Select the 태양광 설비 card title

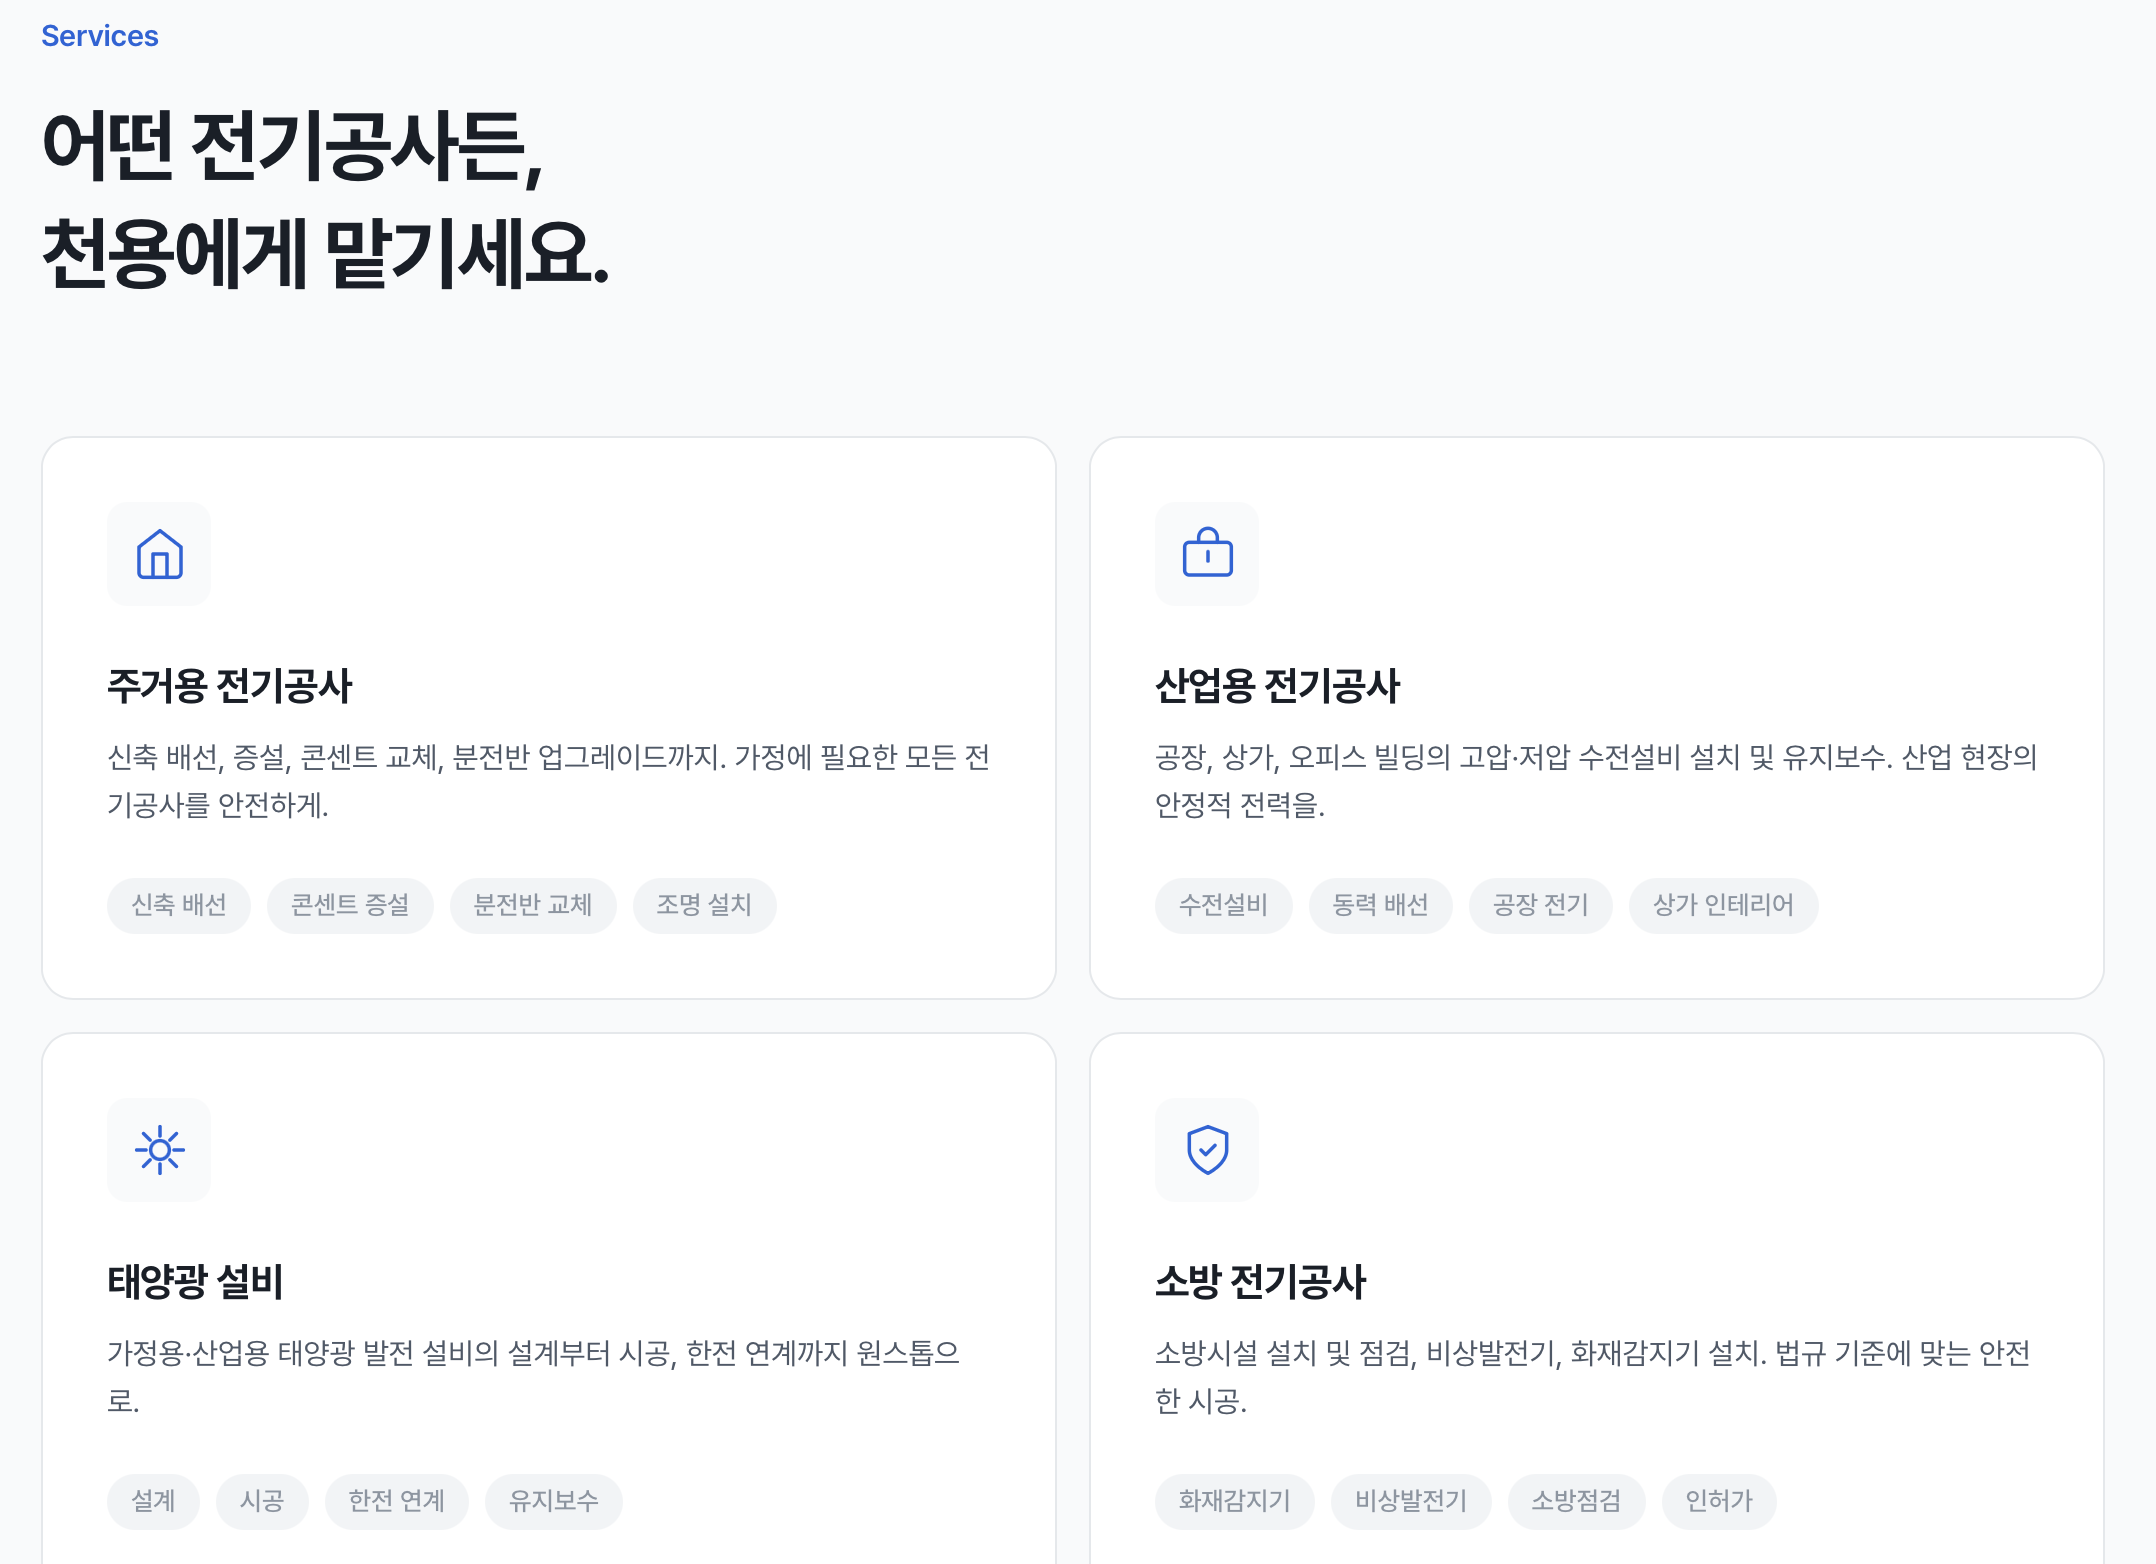point(196,1282)
